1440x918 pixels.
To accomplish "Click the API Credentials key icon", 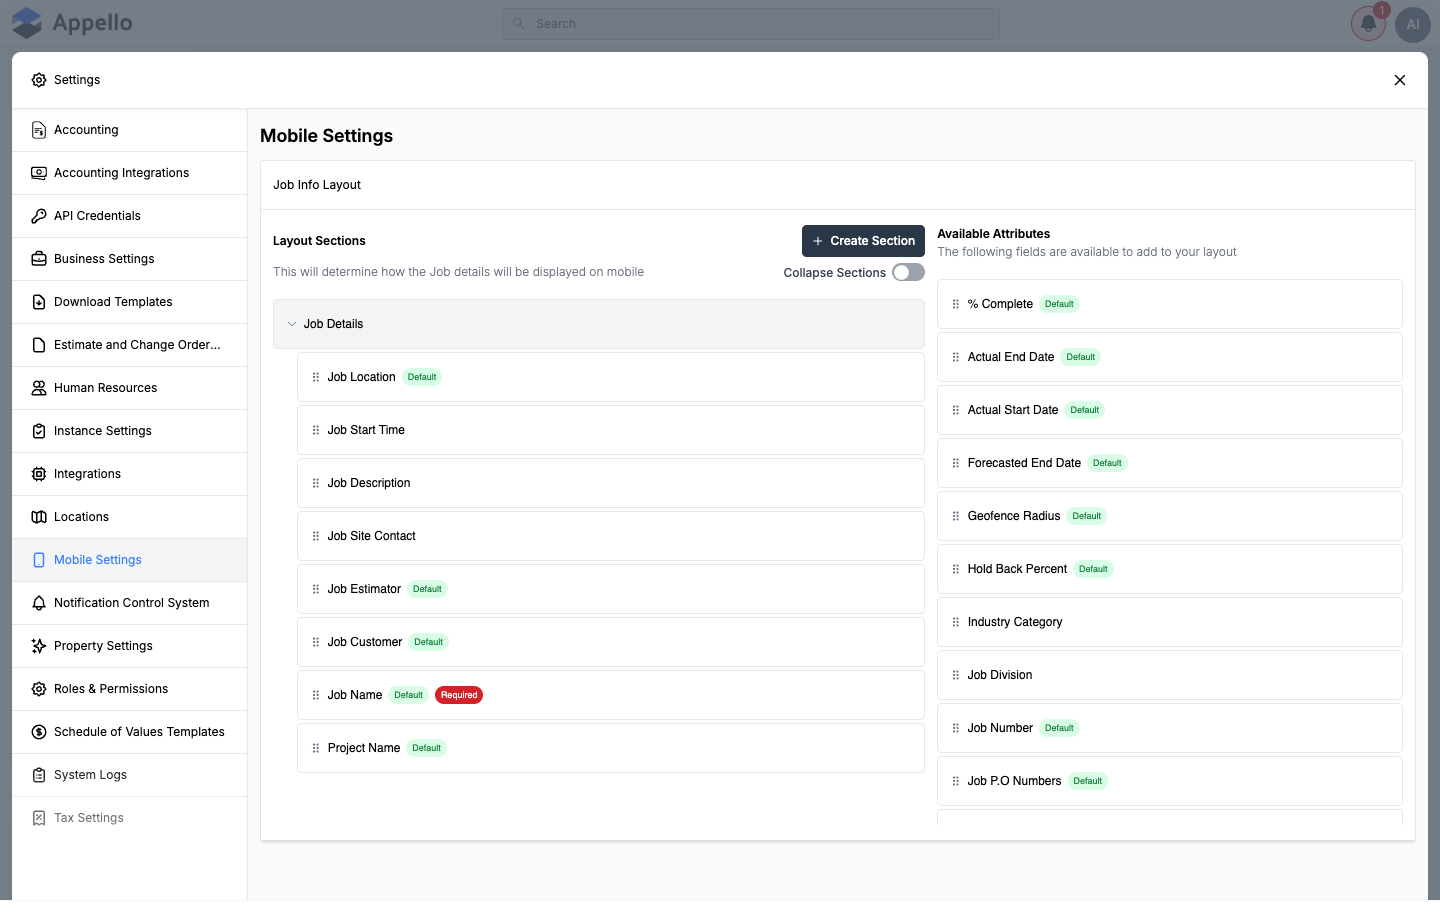I will point(39,216).
